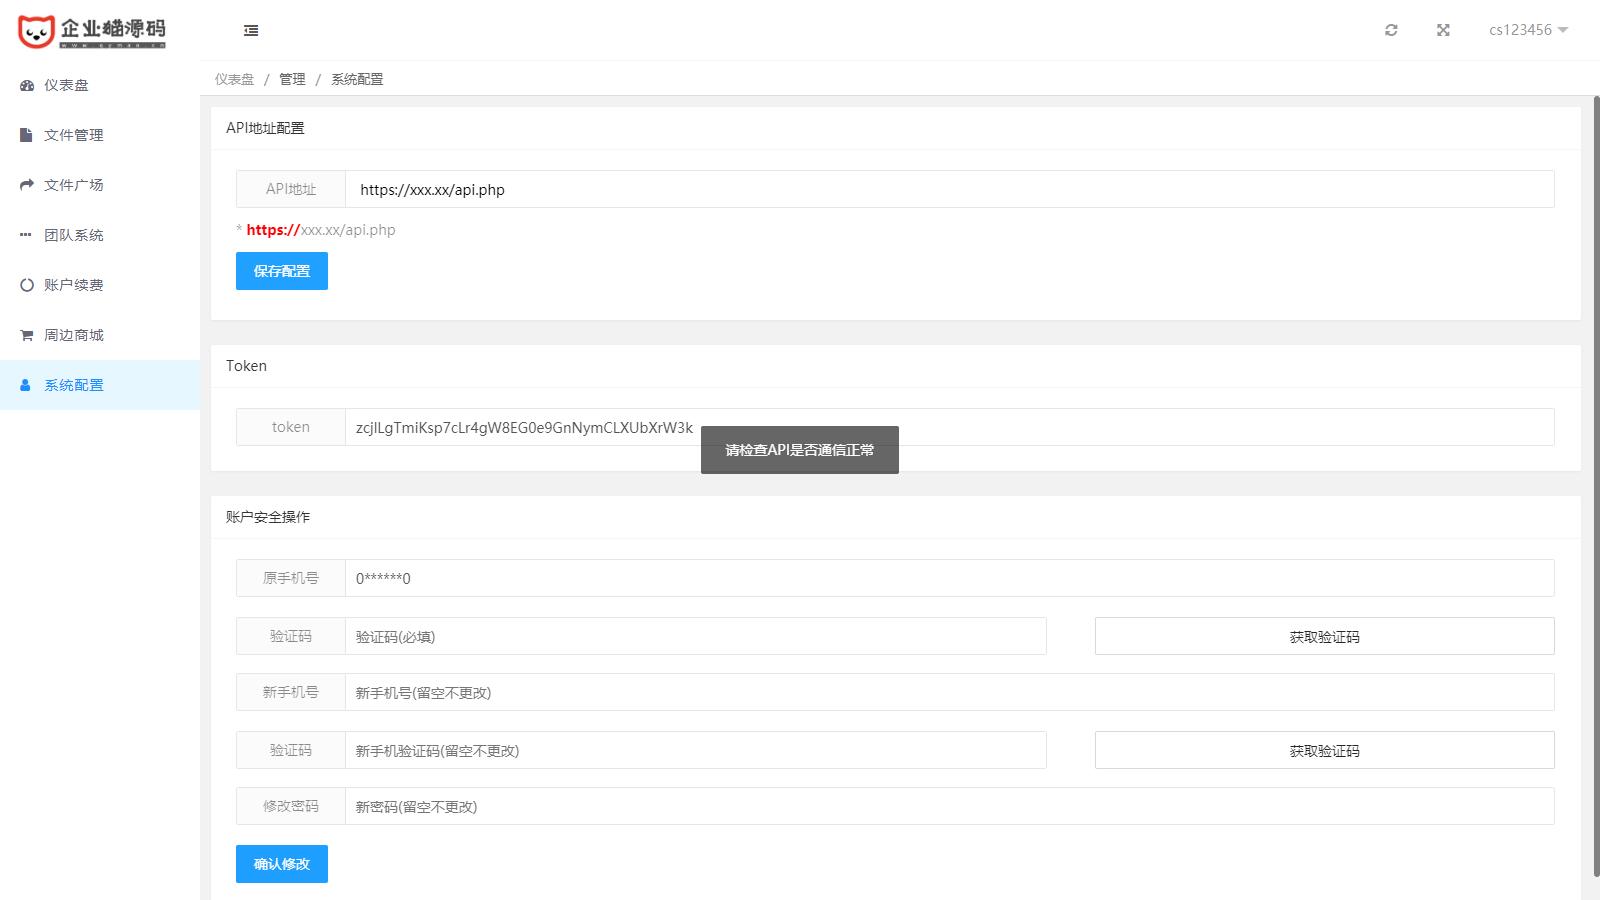Open 系统配置 in the sidebar menu

[74, 385]
